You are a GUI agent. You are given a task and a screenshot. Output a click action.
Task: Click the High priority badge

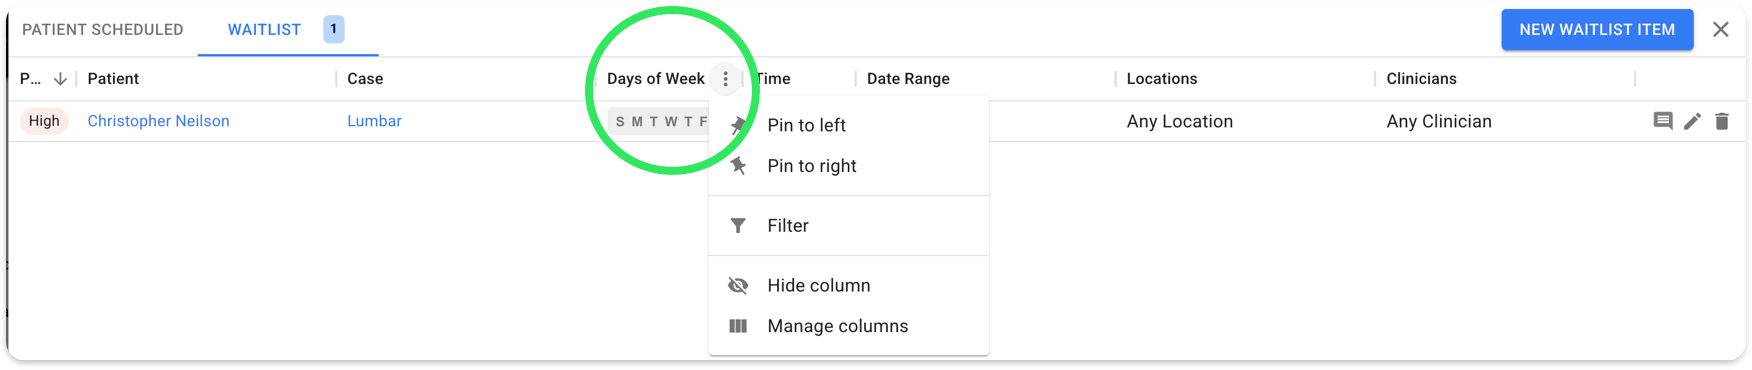(44, 121)
